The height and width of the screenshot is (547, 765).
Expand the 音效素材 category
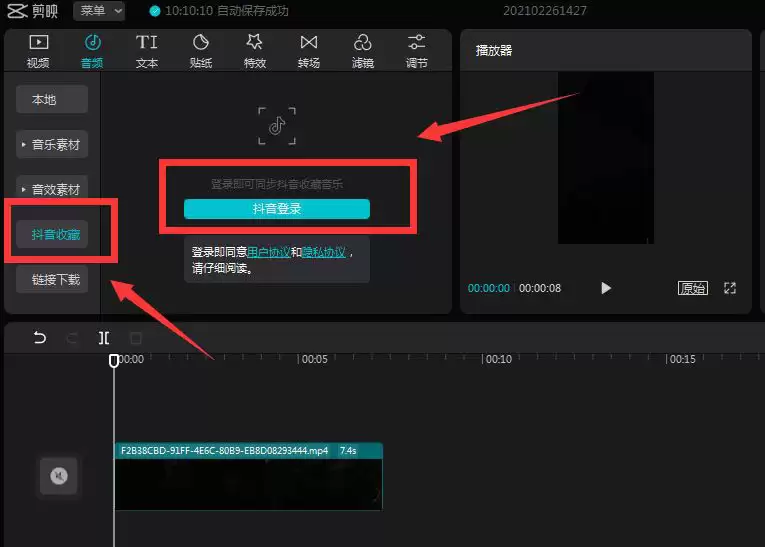(x=53, y=189)
